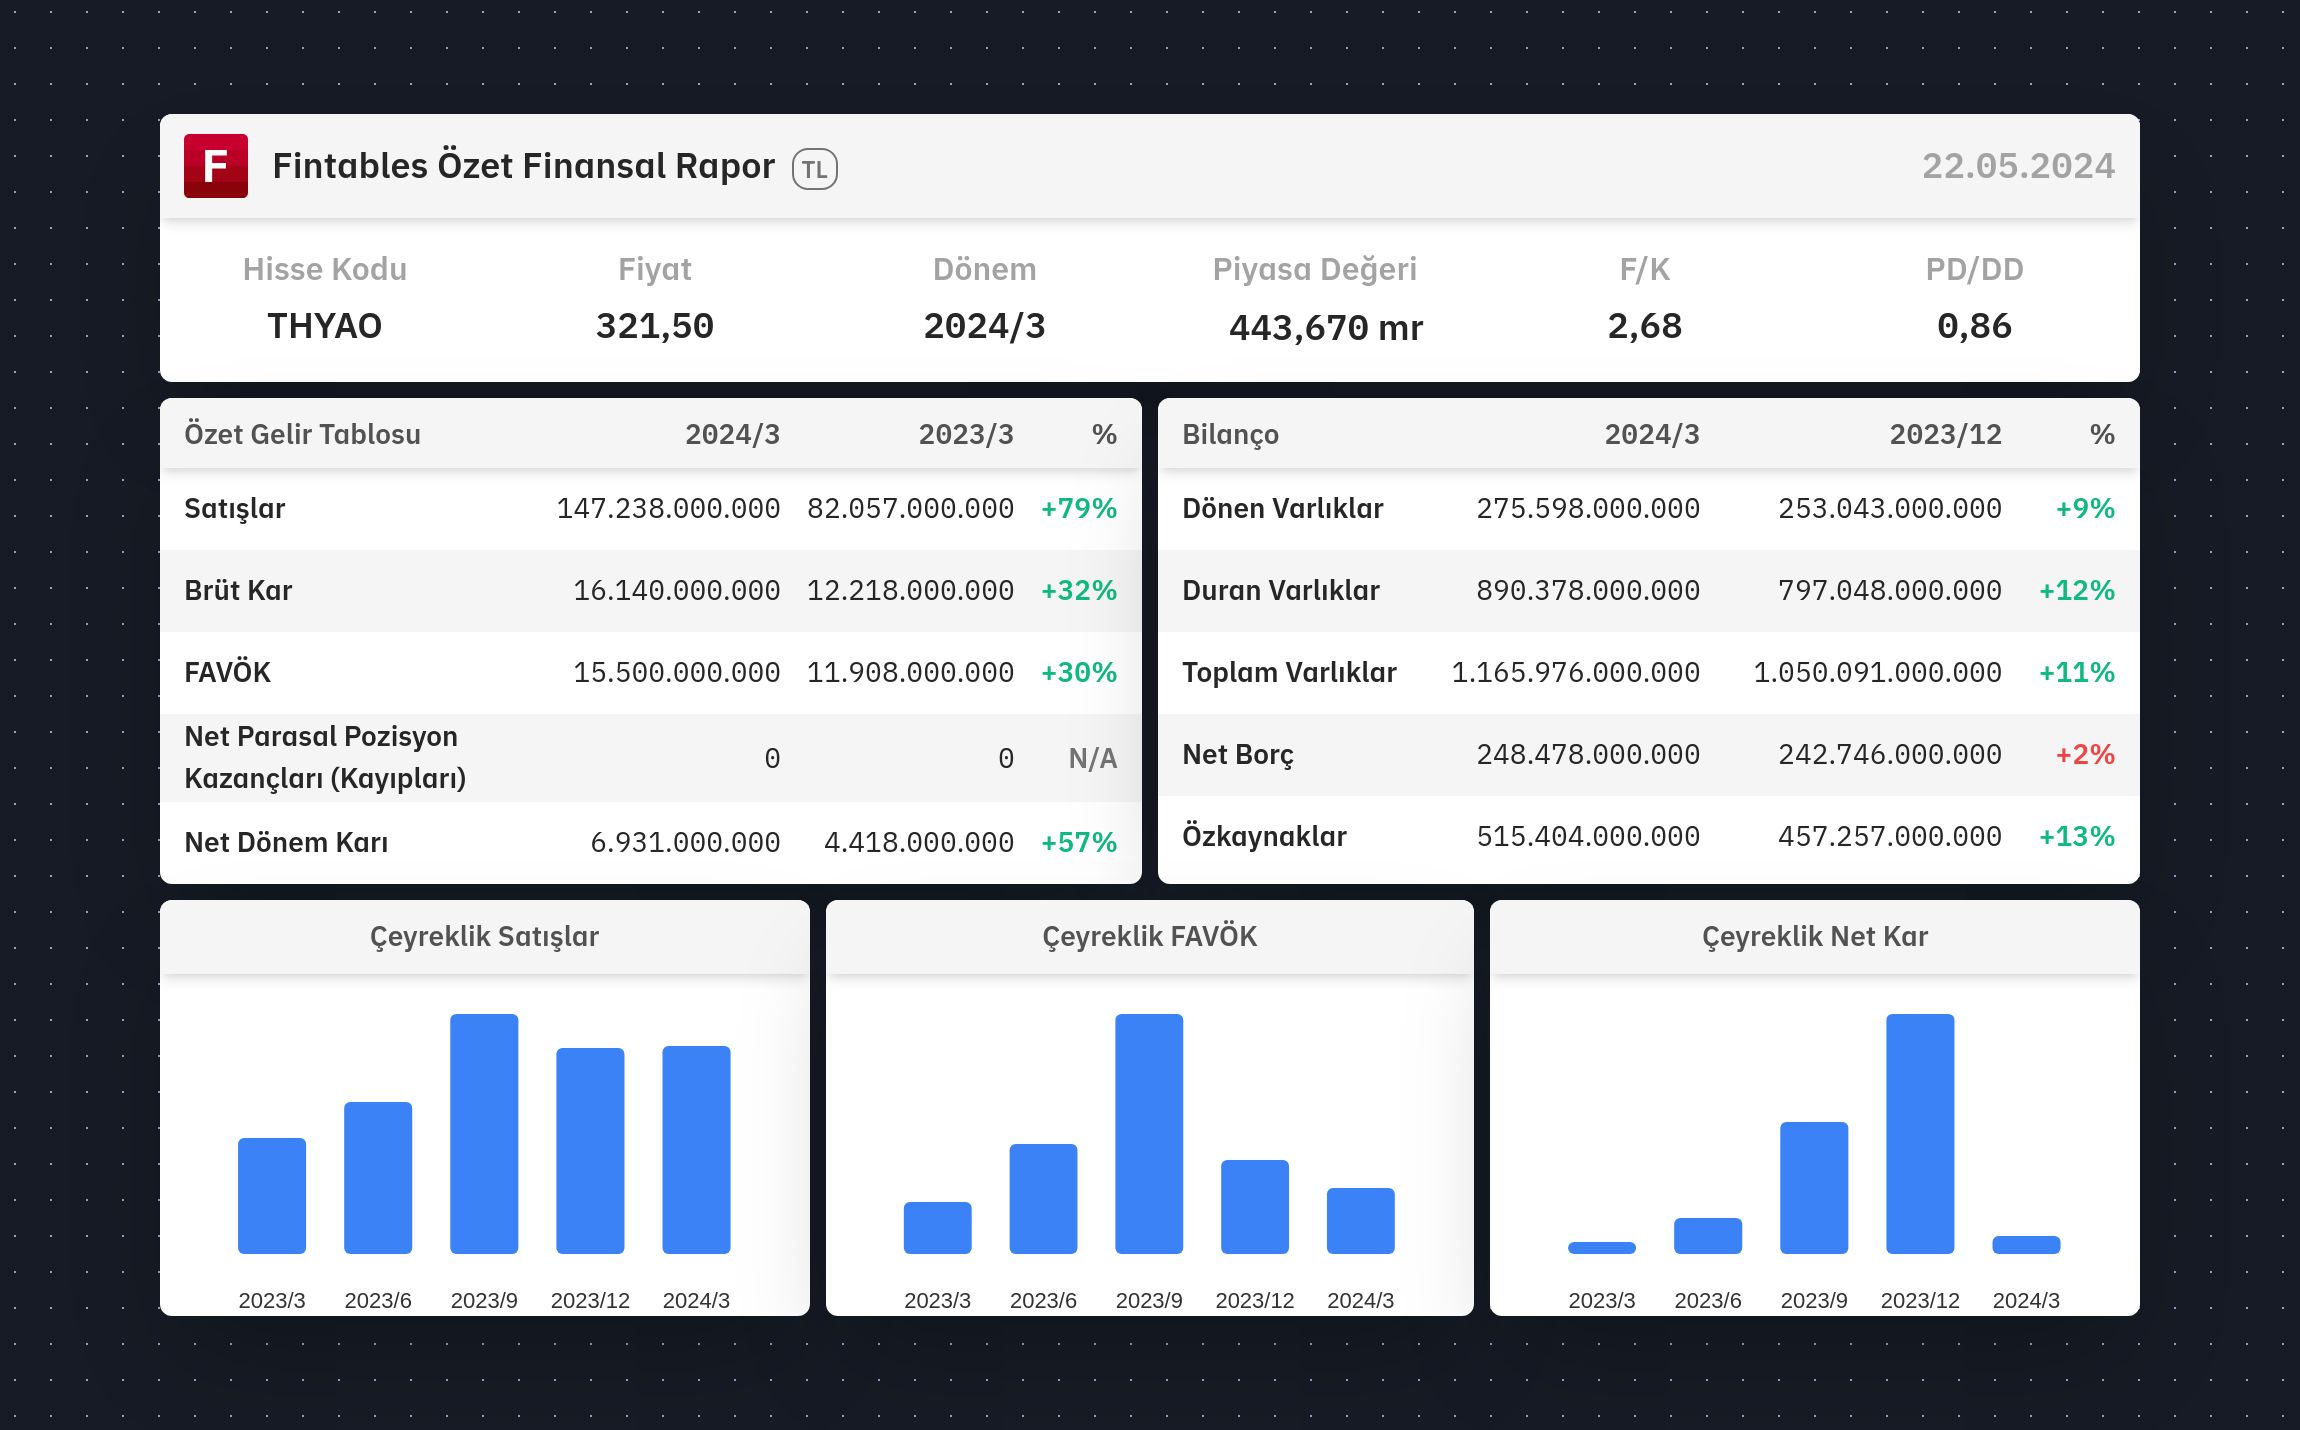Click the Fintables Özet Finansal Rapor title
Screen dimensions: 2300x1430
click(x=523, y=166)
